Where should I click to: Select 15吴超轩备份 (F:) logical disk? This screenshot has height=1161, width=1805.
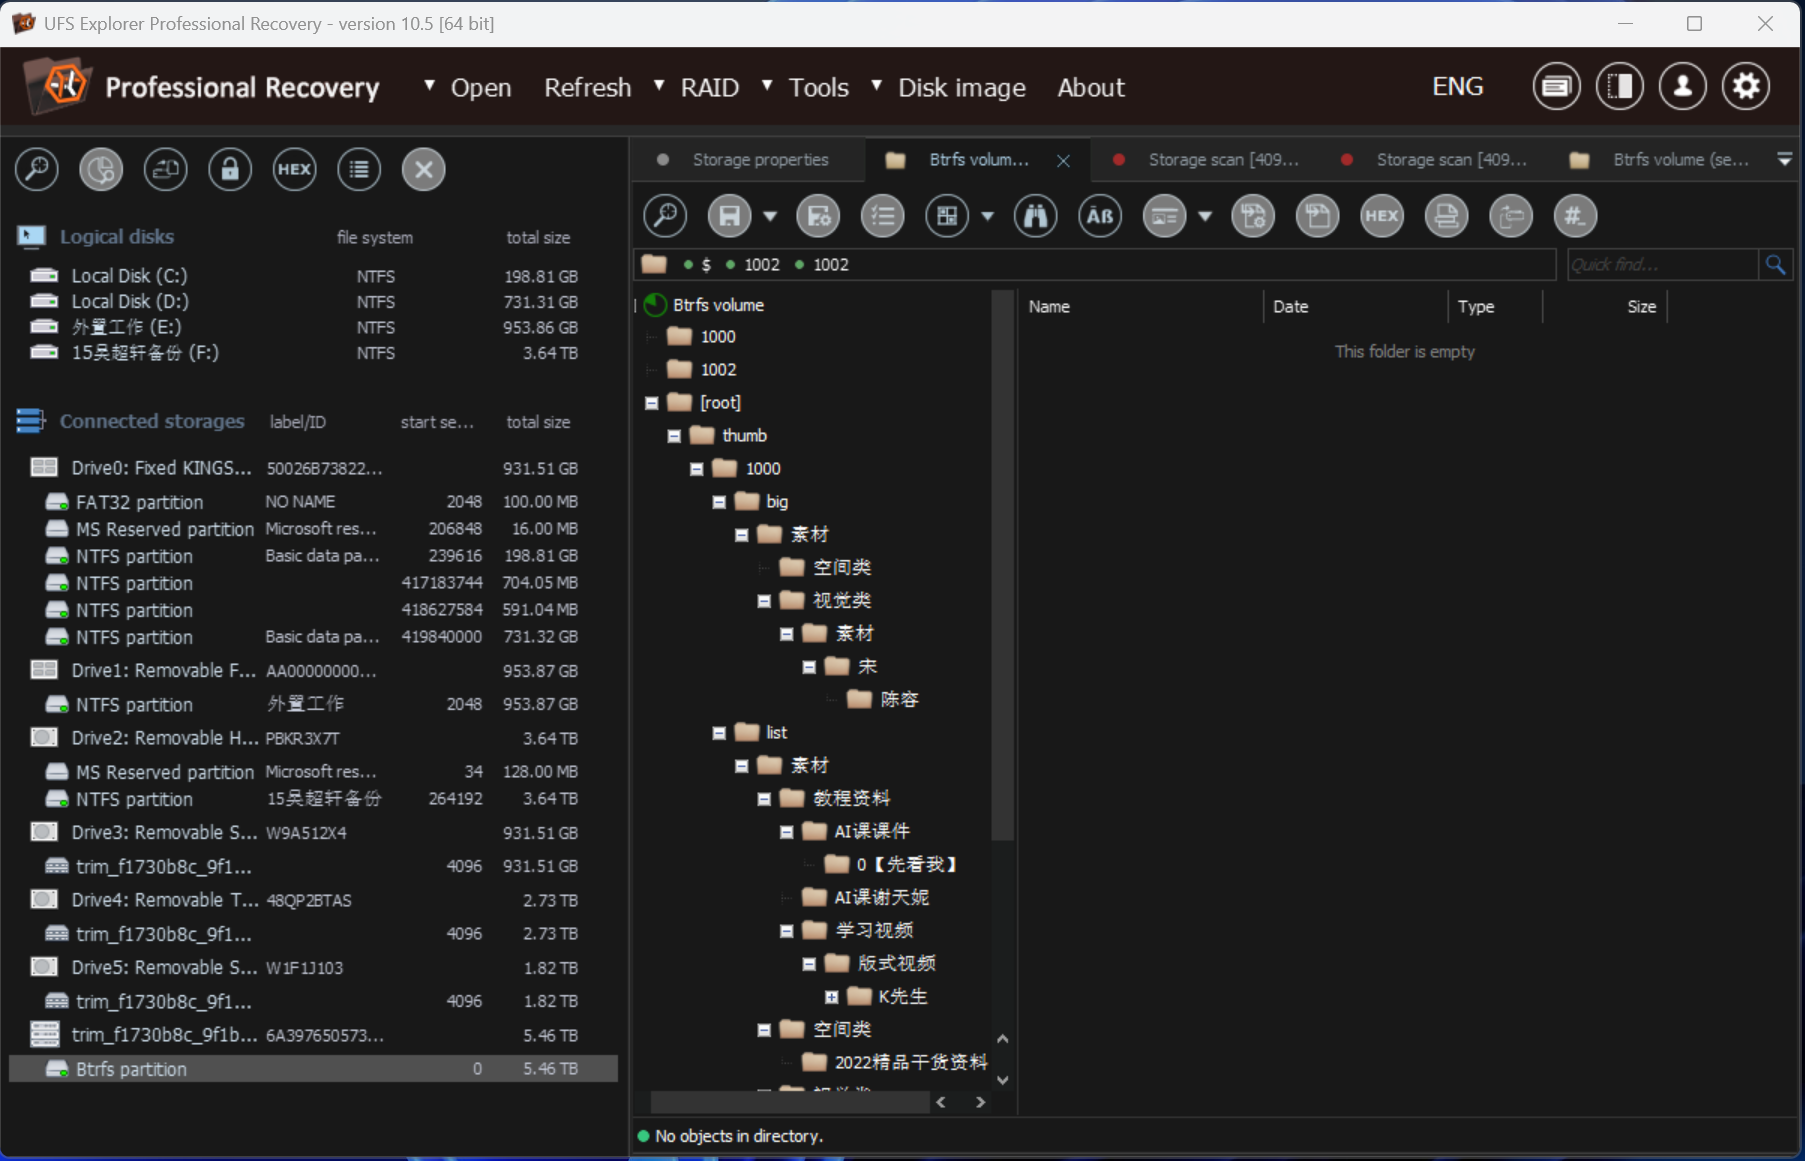click(x=305, y=353)
